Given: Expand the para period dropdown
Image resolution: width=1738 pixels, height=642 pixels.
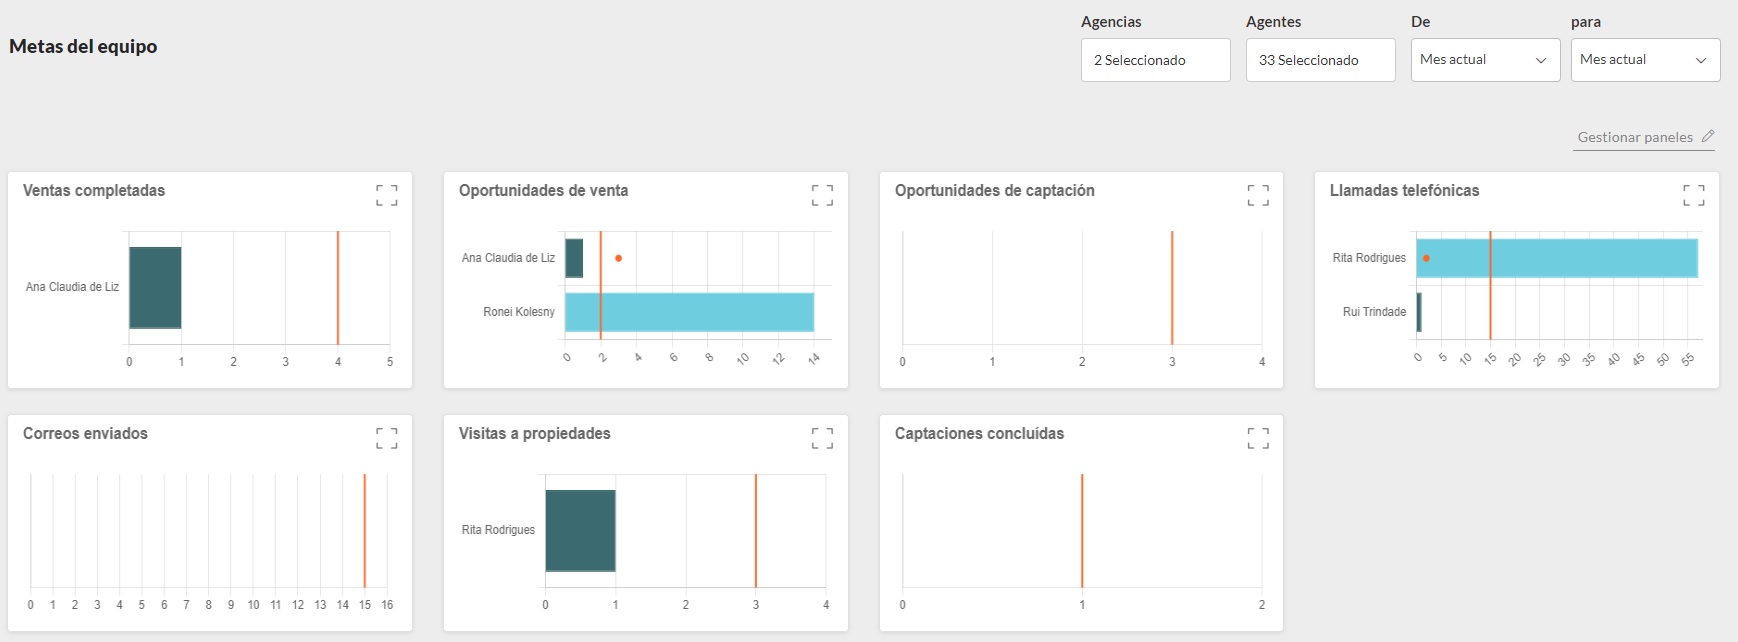Looking at the screenshot, I should [x=1645, y=60].
